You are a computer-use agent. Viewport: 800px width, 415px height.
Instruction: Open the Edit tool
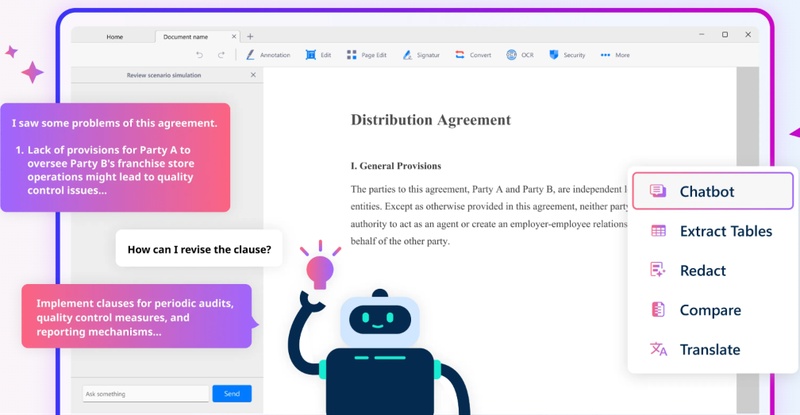point(318,55)
